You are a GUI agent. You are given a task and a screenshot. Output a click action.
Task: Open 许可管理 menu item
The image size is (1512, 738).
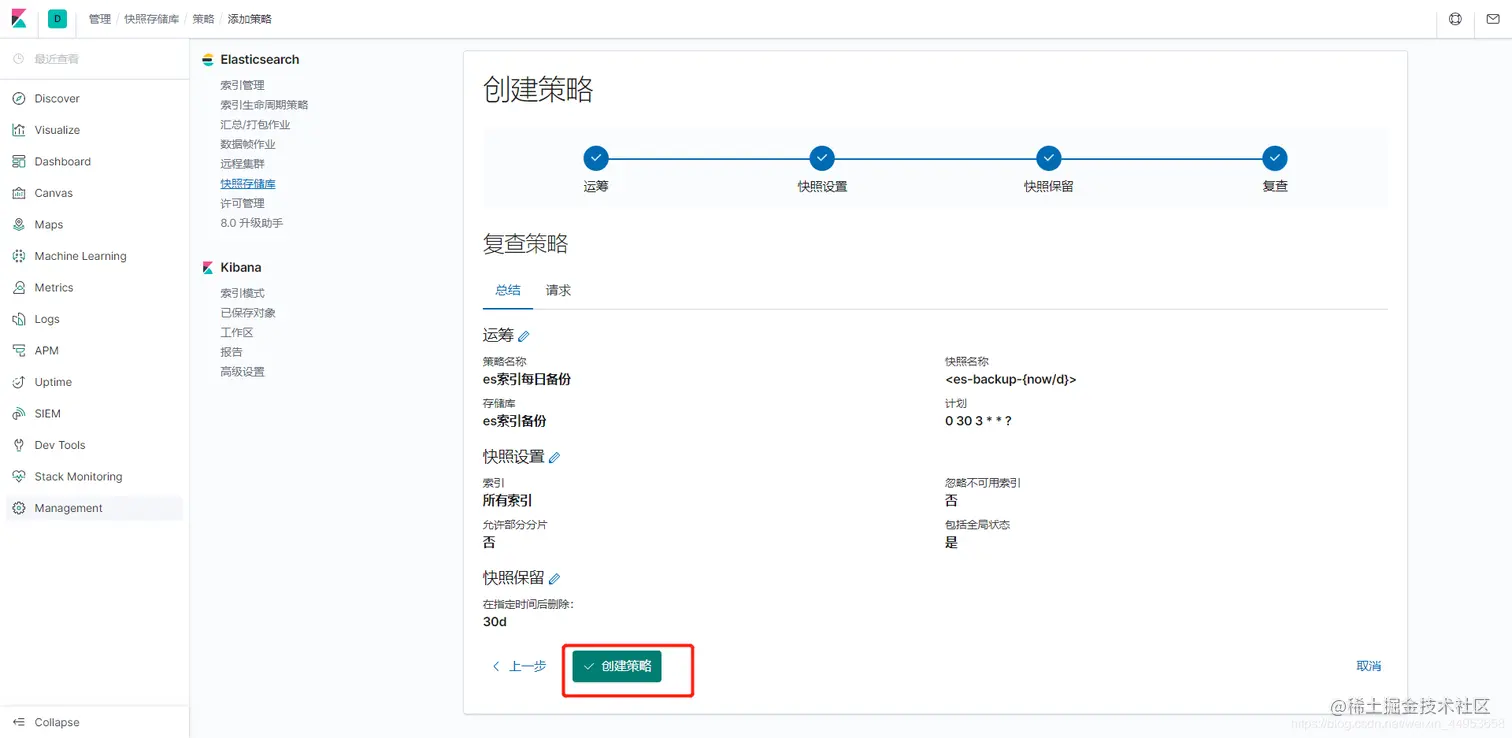243,203
